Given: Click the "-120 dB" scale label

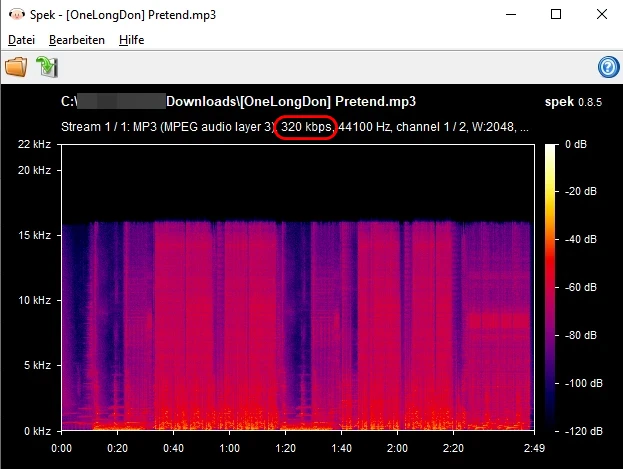Looking at the screenshot, I should click(583, 431).
